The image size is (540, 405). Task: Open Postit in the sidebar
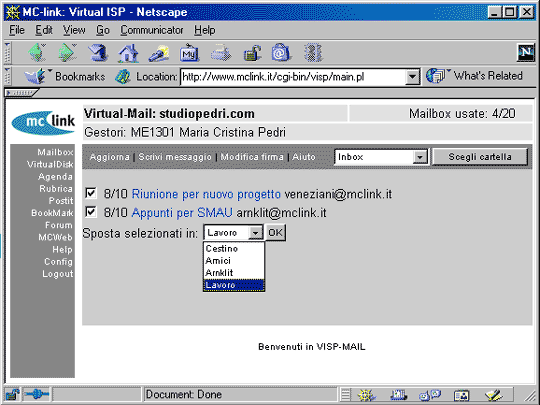click(61, 201)
